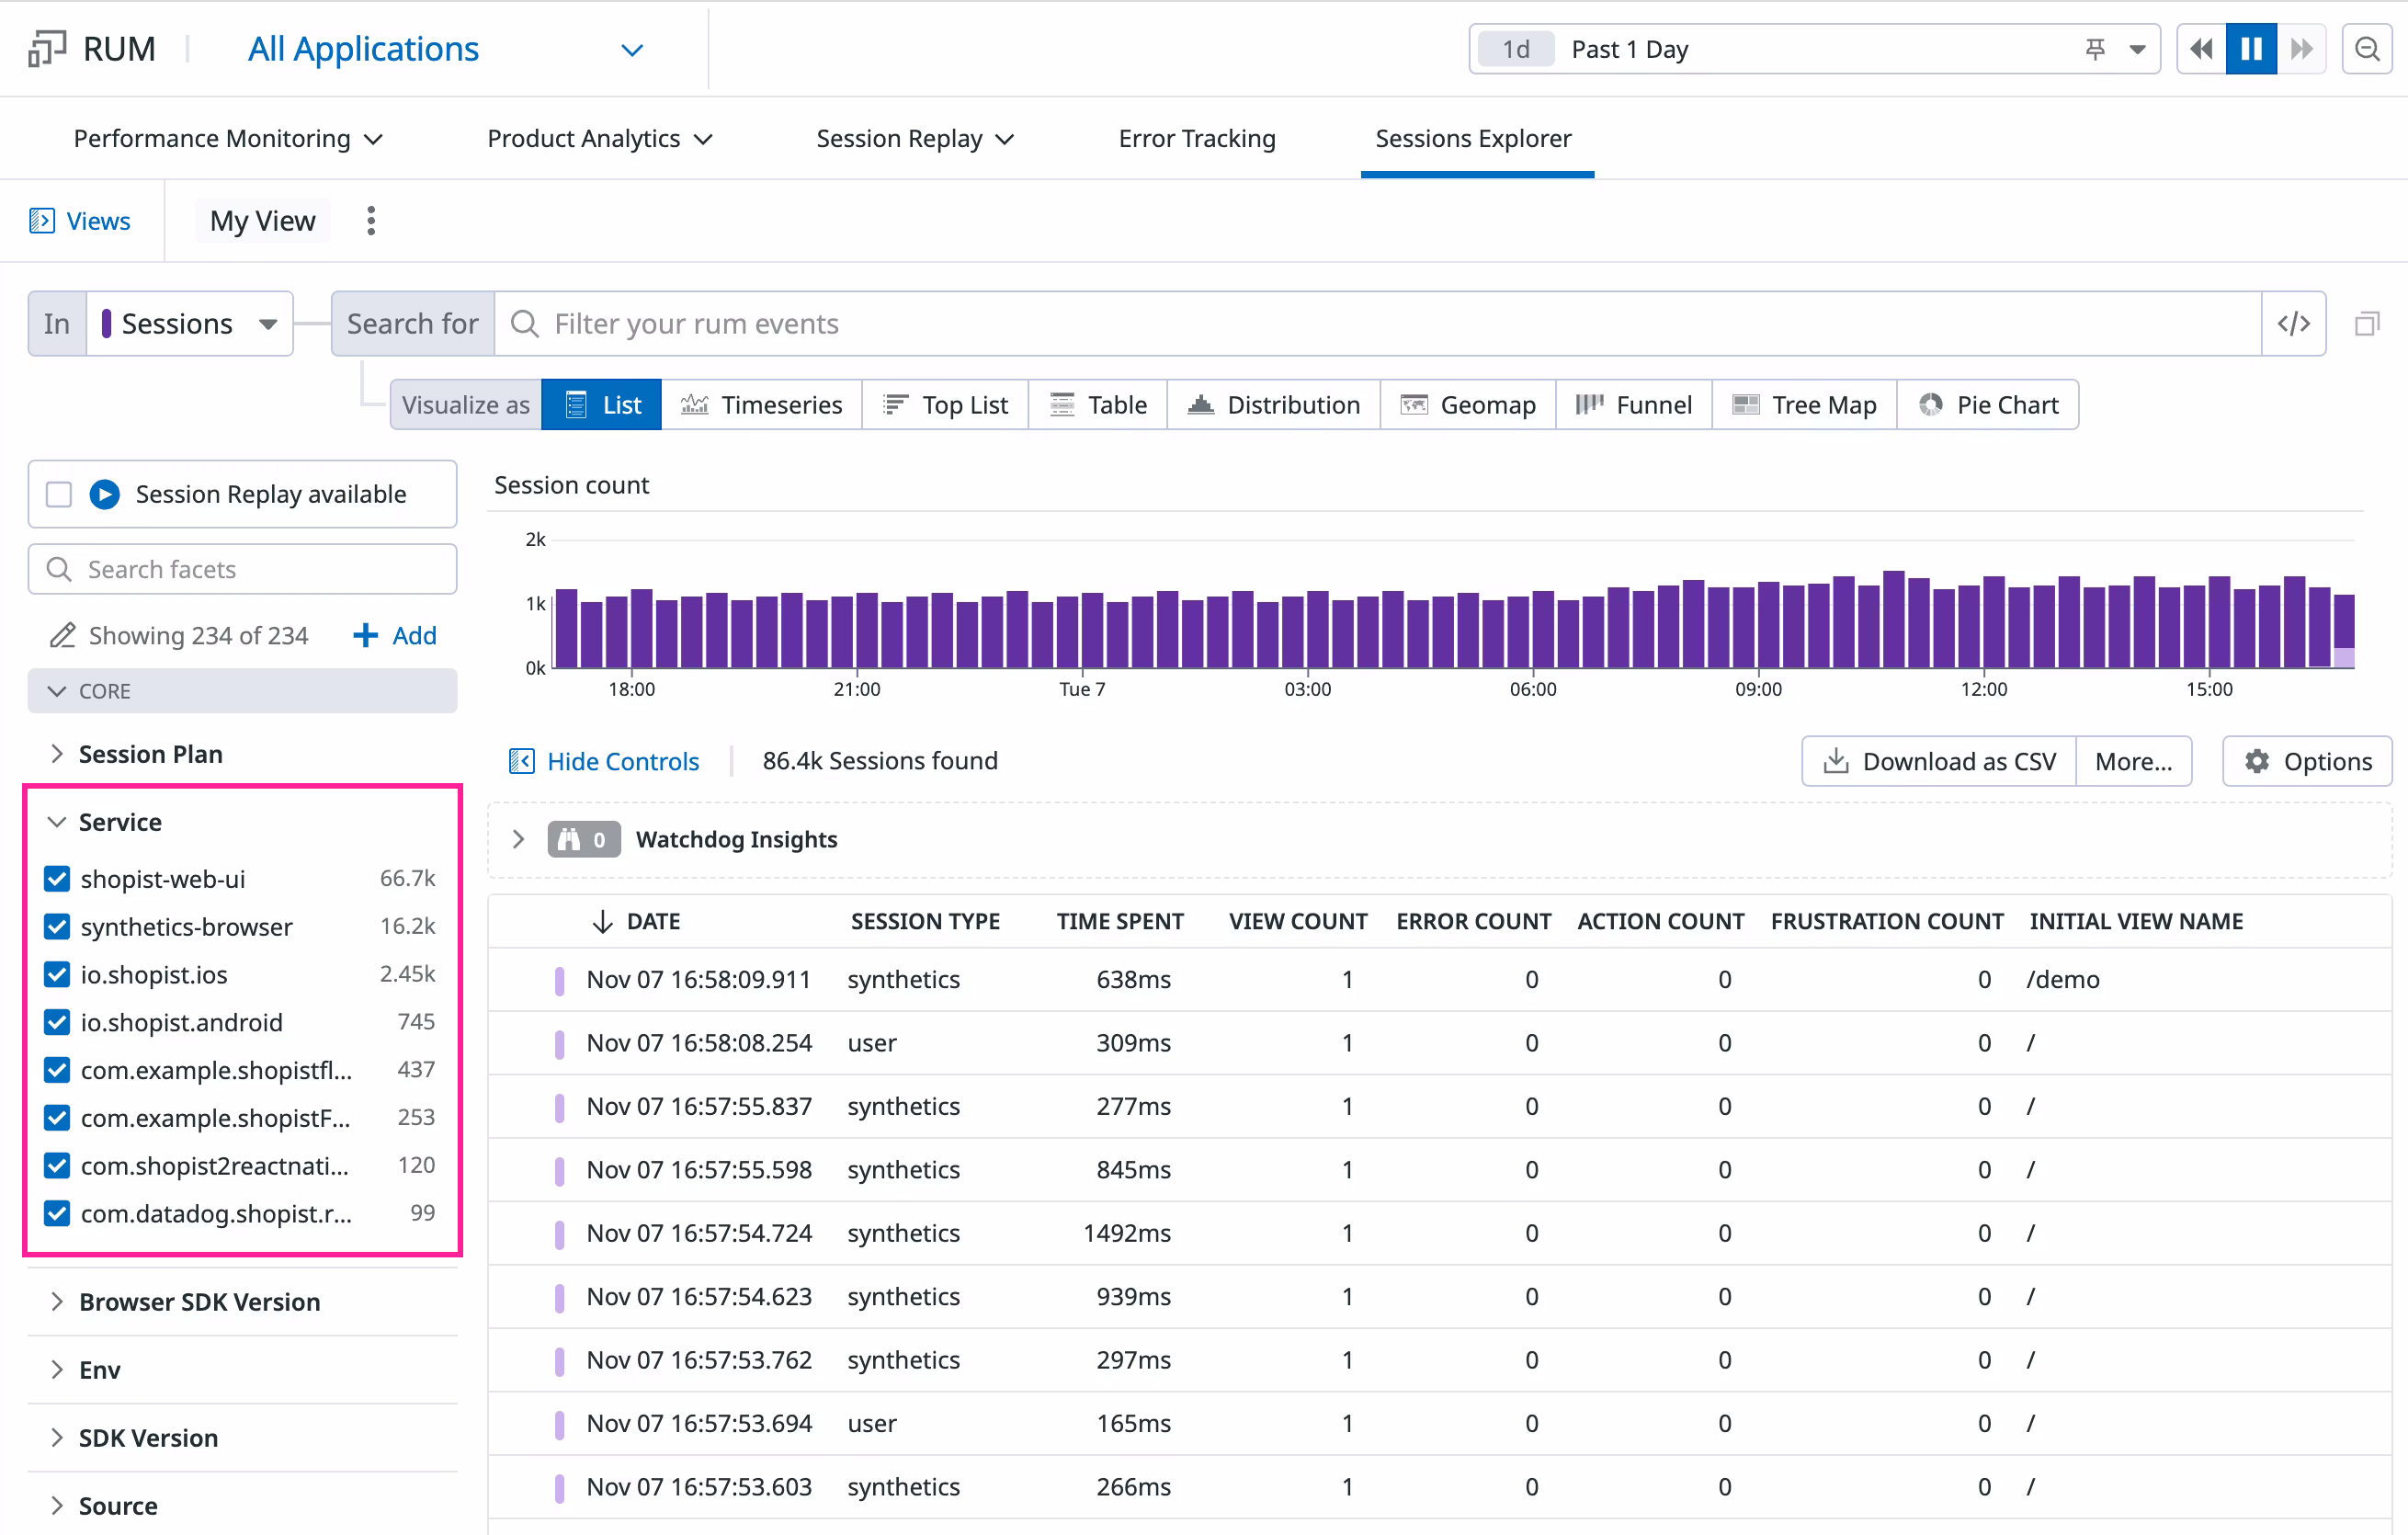Uncheck shopist-web-ui service
The image size is (2408, 1535).
pos(58,879)
